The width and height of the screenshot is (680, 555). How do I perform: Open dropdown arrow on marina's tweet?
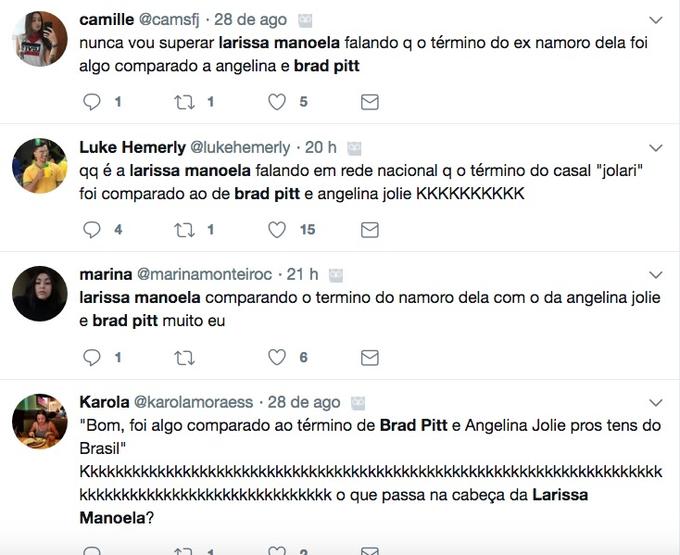click(x=656, y=275)
